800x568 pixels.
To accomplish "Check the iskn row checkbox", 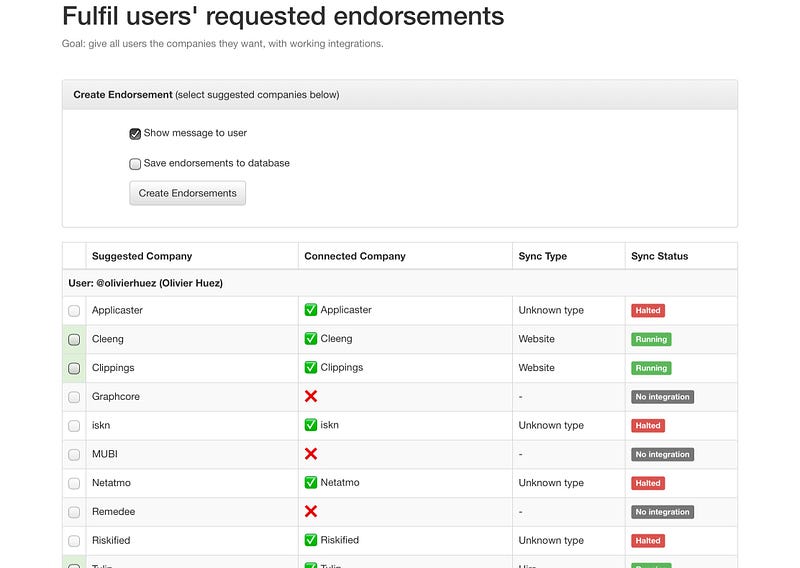I will click(74, 426).
